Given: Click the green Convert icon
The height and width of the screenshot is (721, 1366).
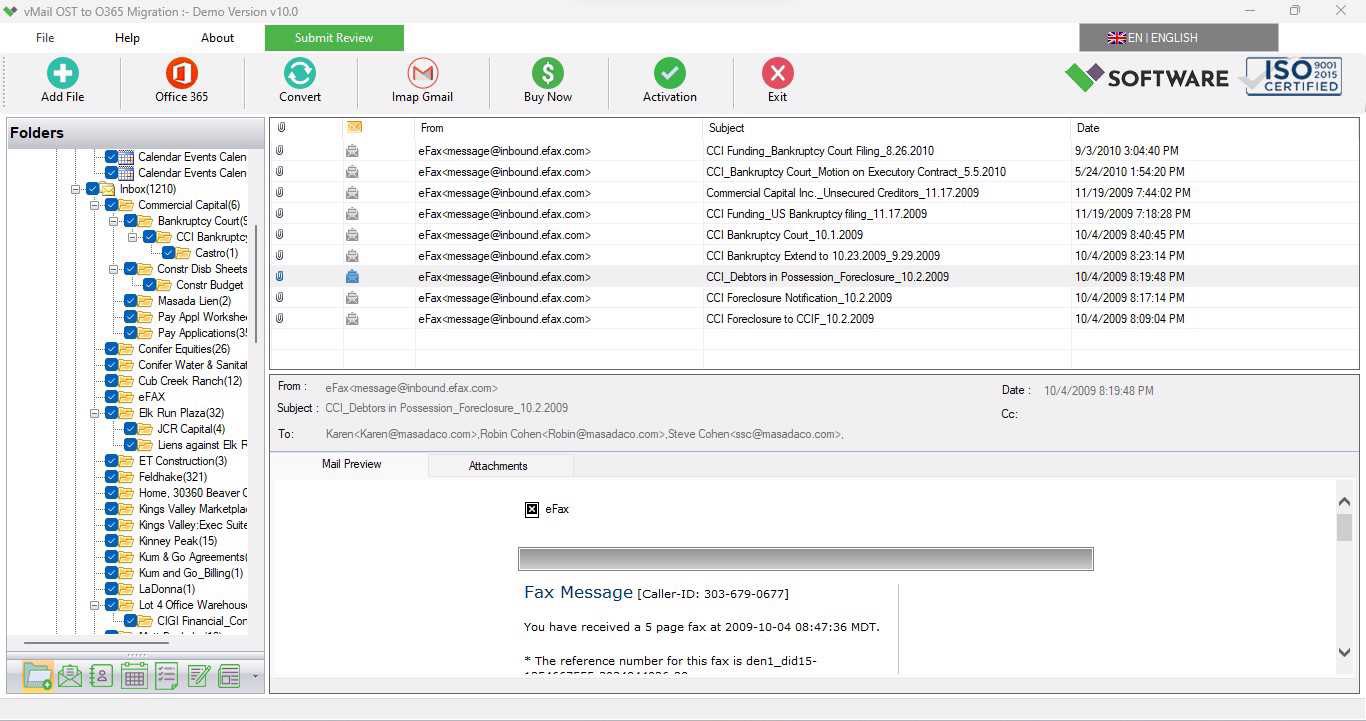Looking at the screenshot, I should (x=300, y=73).
